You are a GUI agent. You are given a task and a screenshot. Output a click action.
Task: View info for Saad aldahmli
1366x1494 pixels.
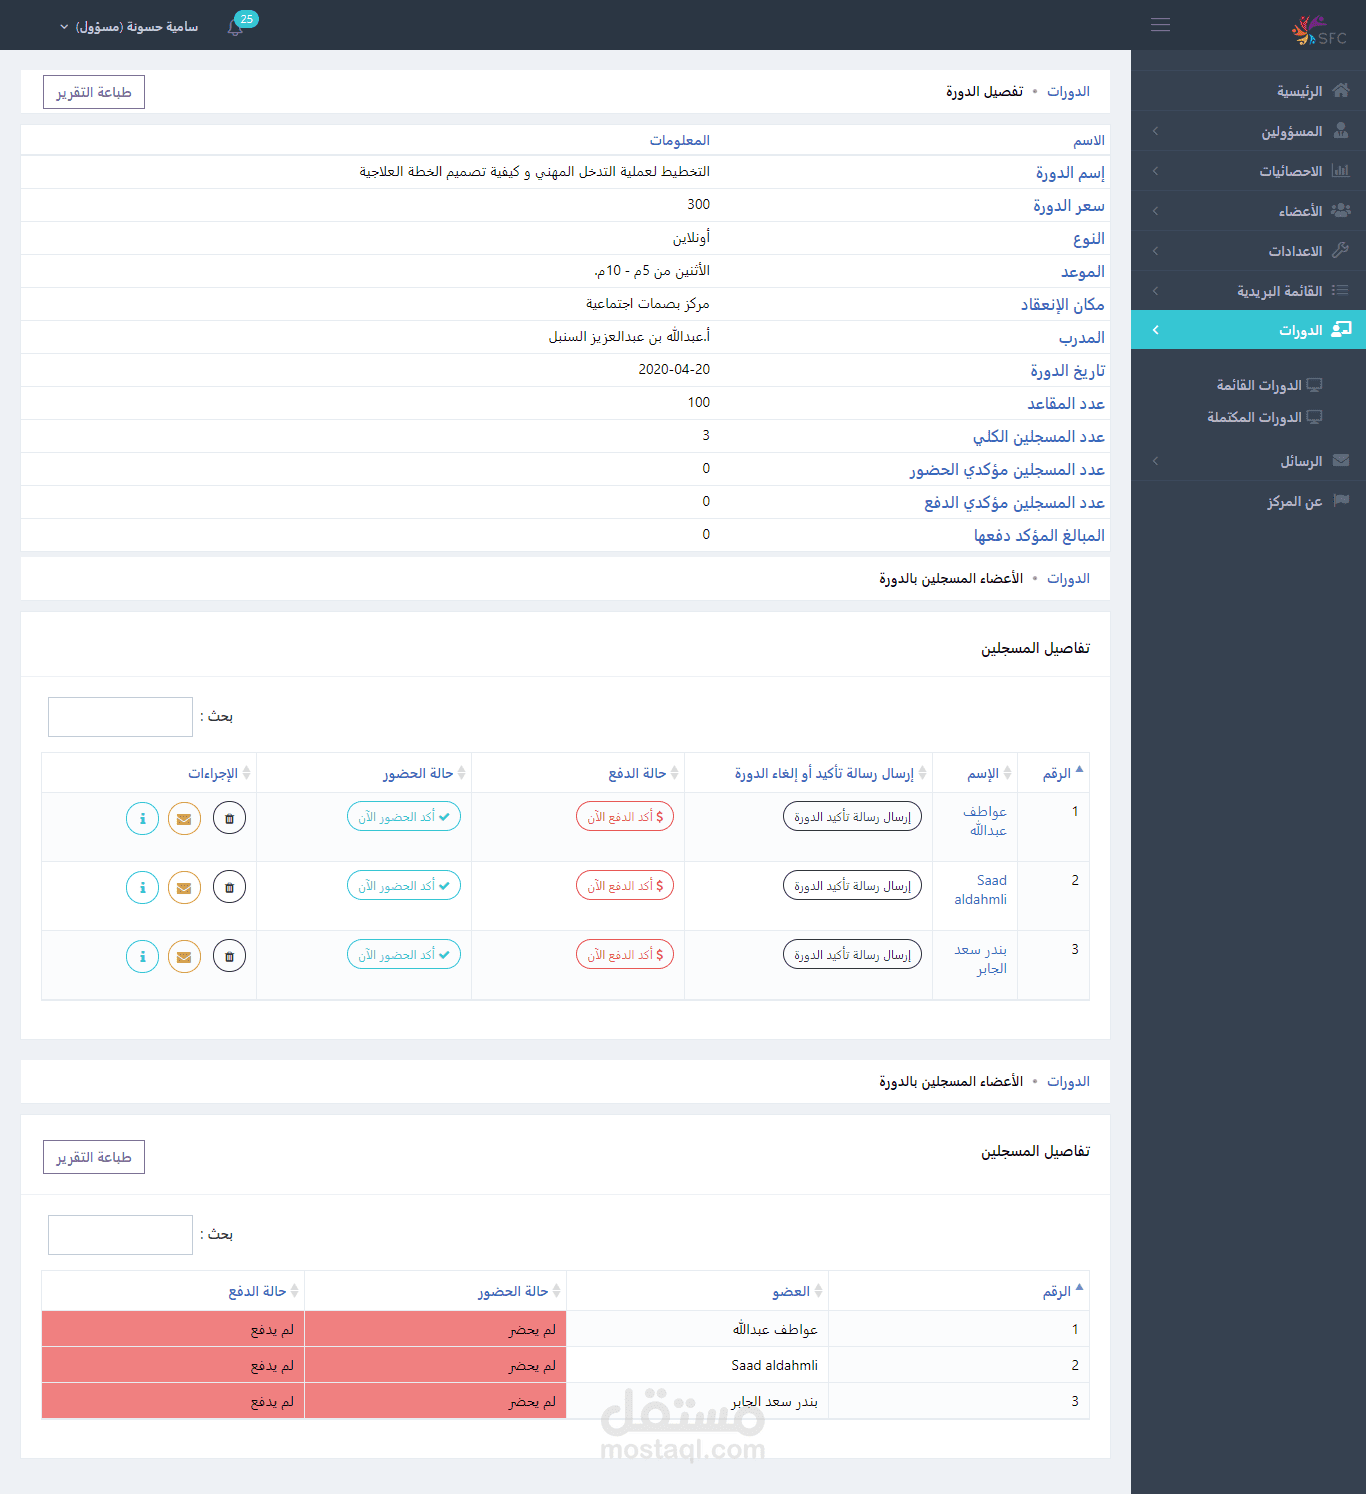pyautogui.click(x=142, y=887)
